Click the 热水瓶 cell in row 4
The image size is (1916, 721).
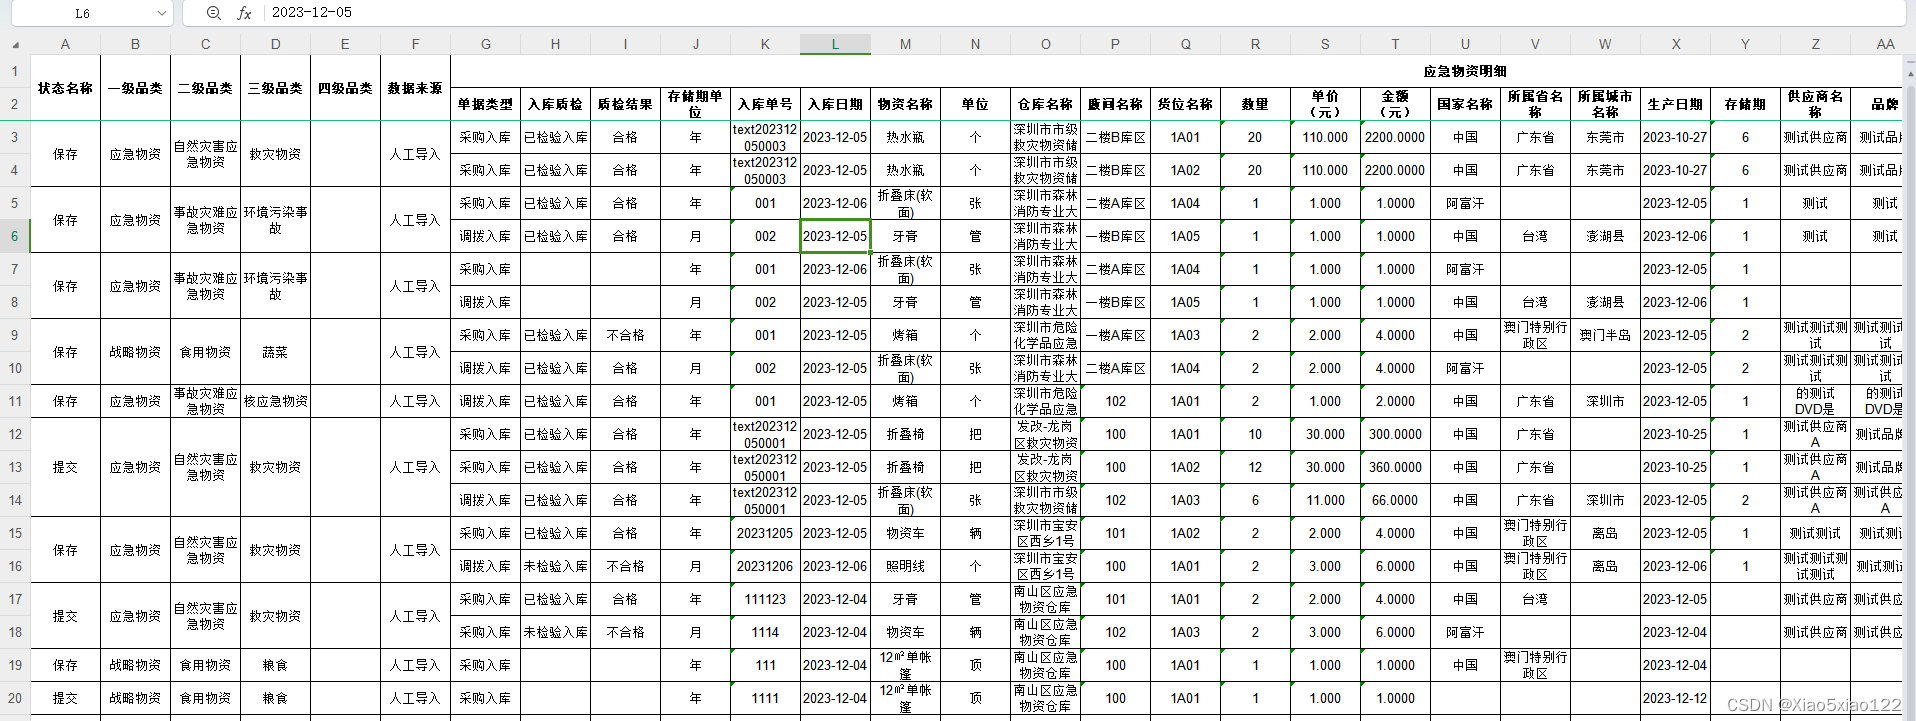(905, 170)
